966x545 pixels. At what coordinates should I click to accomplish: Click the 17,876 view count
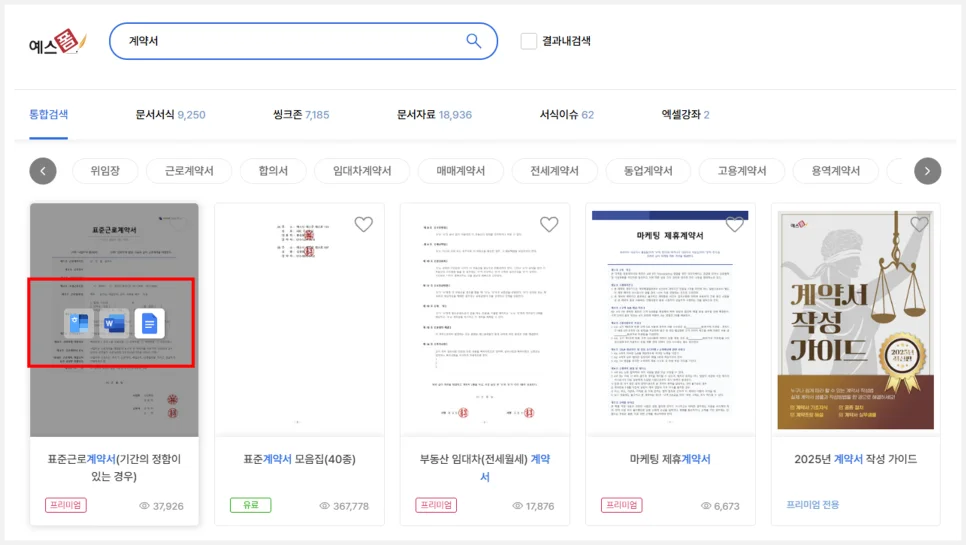click(x=540, y=506)
